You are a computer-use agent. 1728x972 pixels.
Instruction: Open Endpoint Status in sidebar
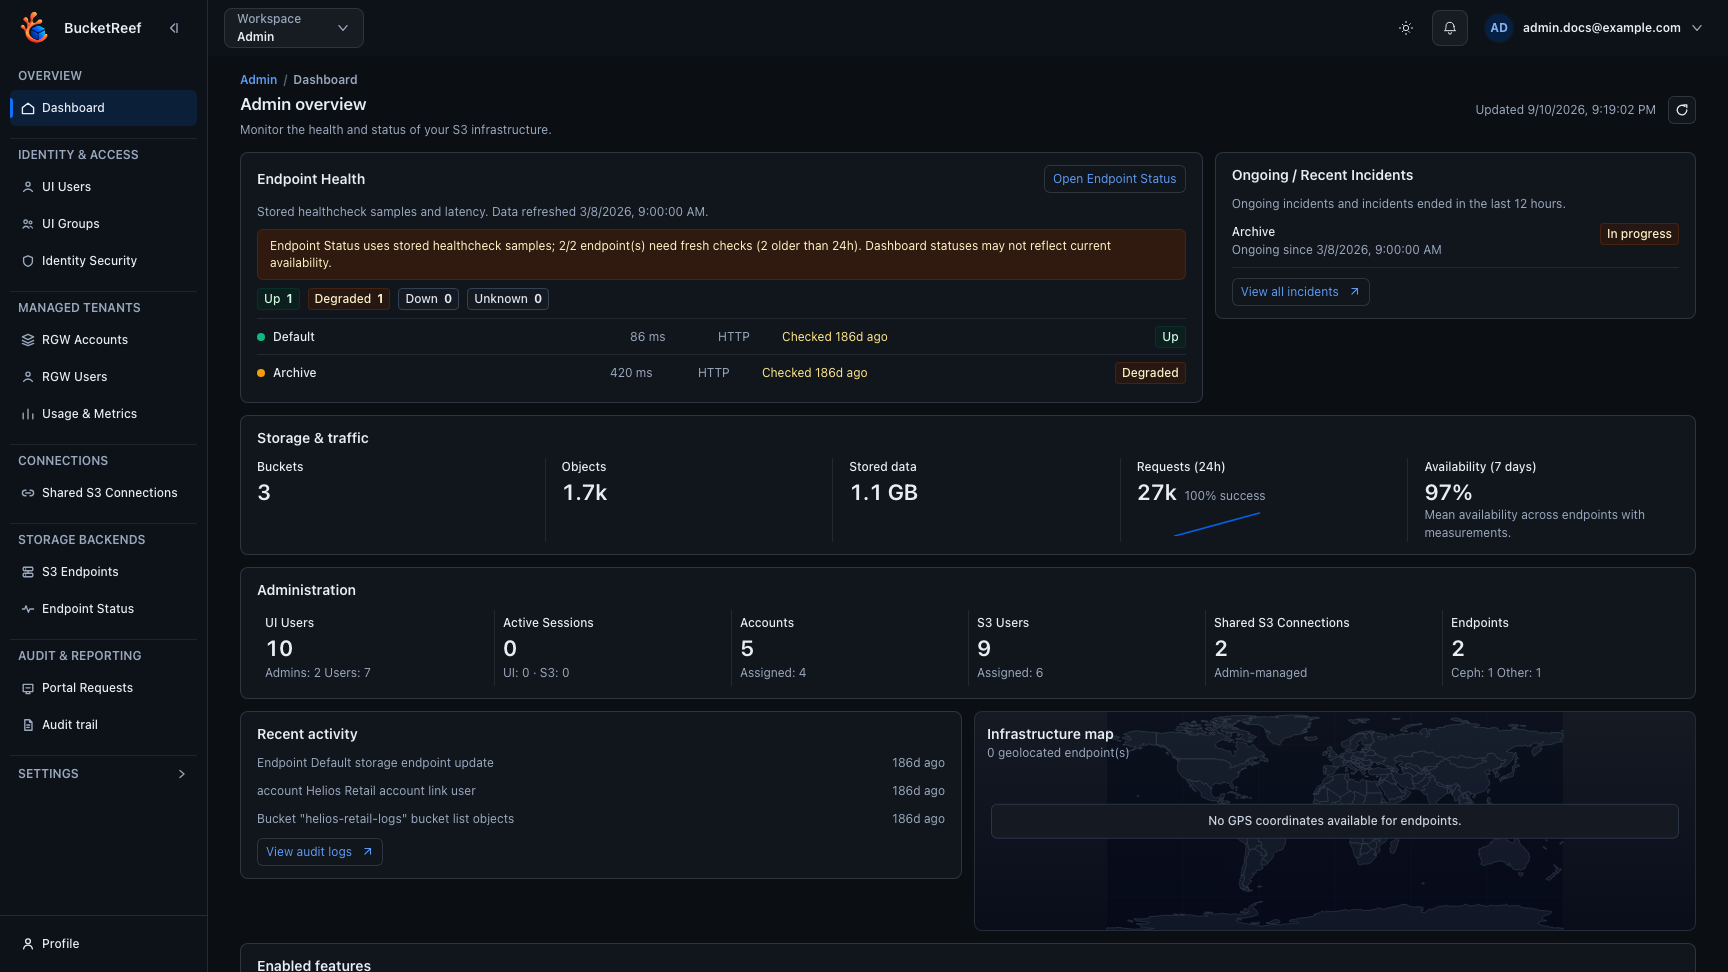point(103,609)
